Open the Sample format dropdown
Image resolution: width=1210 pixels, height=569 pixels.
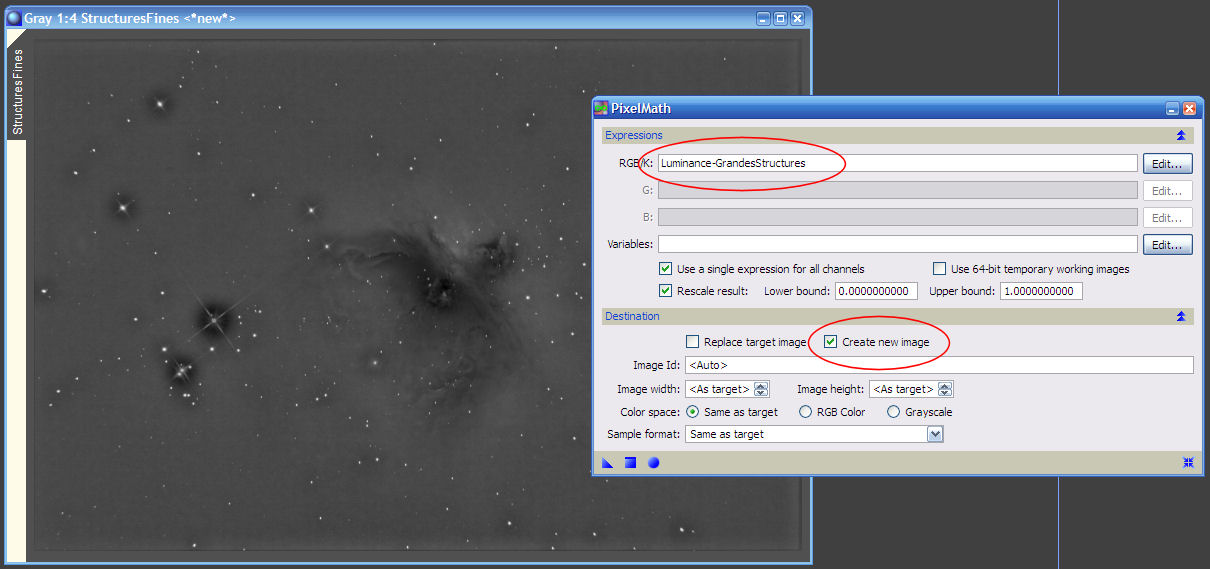point(935,434)
